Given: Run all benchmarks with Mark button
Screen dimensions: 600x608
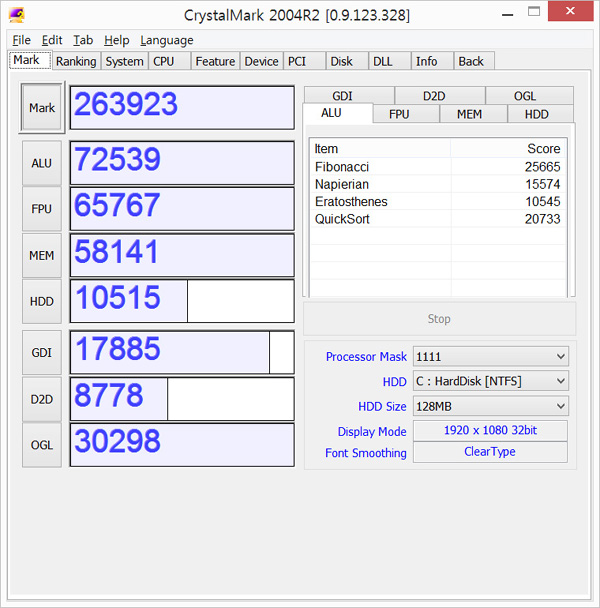Looking at the screenshot, I should [42, 107].
